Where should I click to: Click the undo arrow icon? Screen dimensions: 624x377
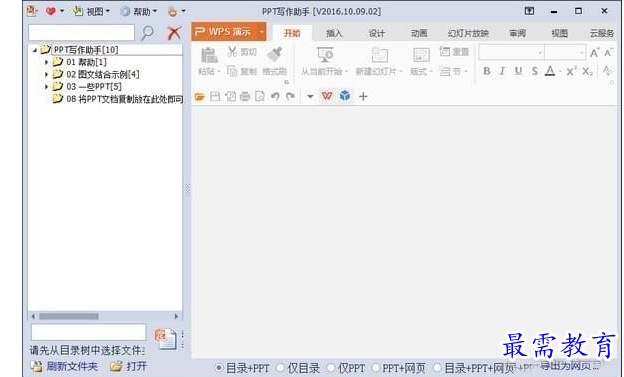275,96
